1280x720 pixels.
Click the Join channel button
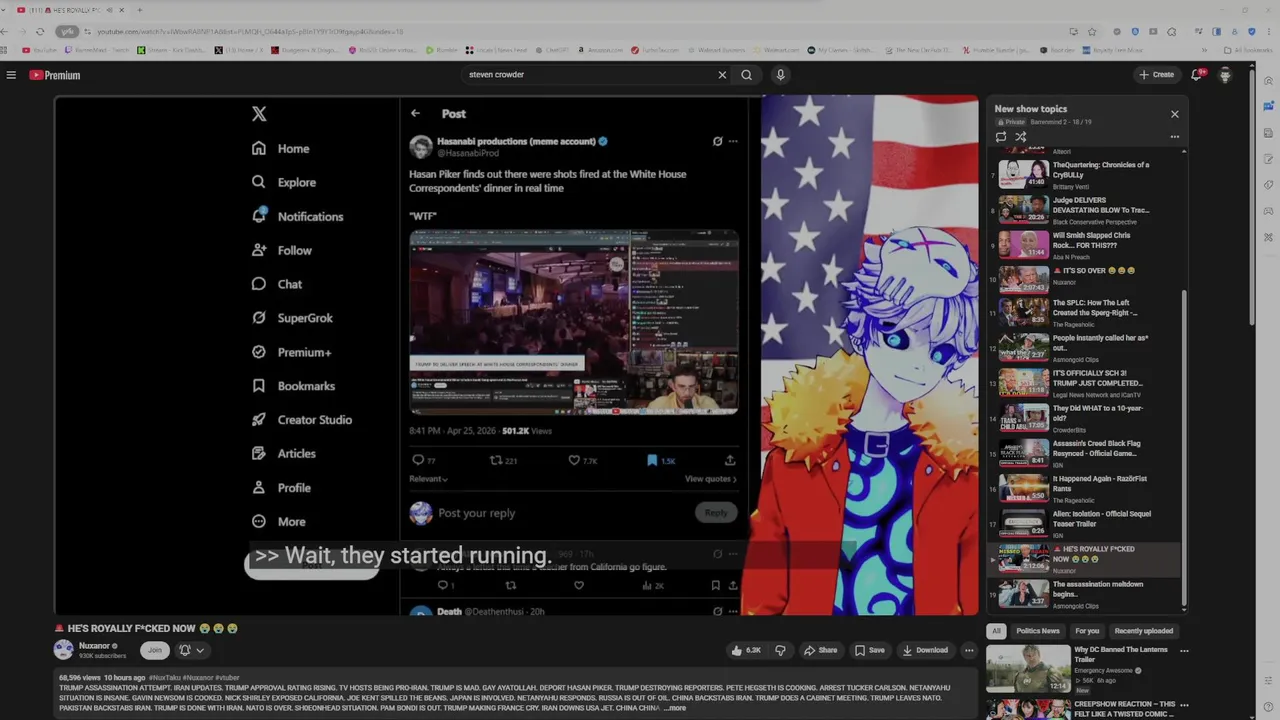tap(154, 650)
